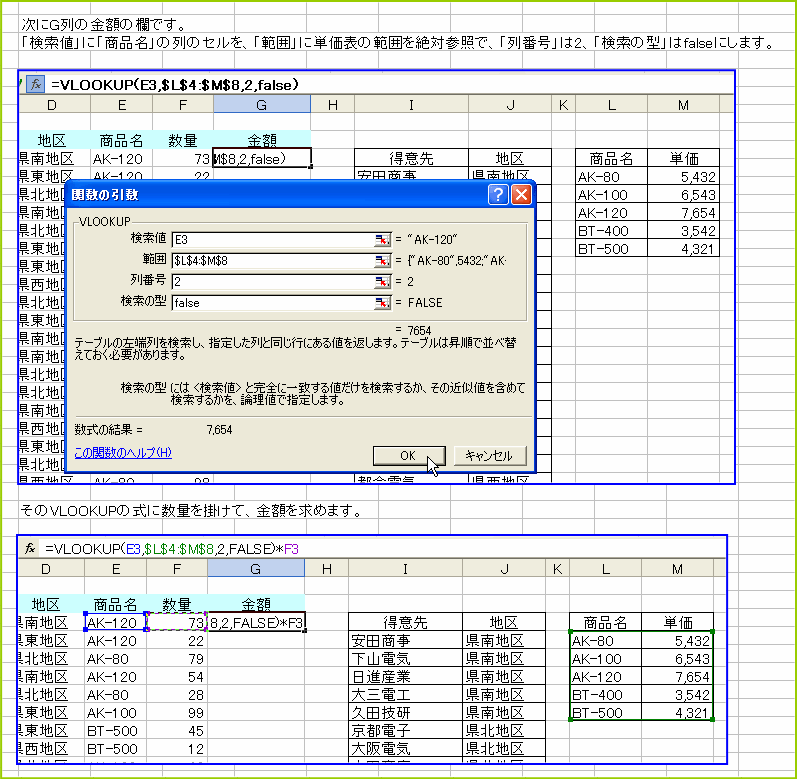Click cell showing 8,2,FALSE)*F3 in lower sheet
797x779 pixels.
click(x=256, y=622)
